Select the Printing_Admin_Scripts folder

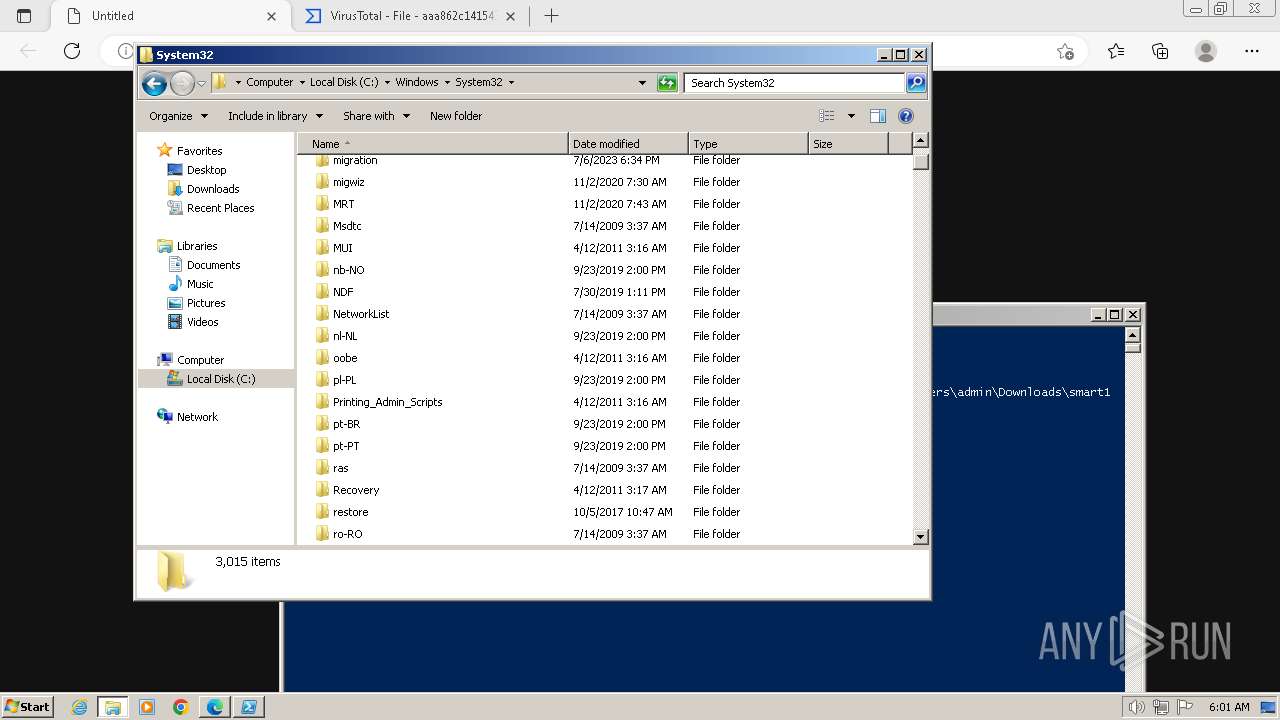point(387,402)
